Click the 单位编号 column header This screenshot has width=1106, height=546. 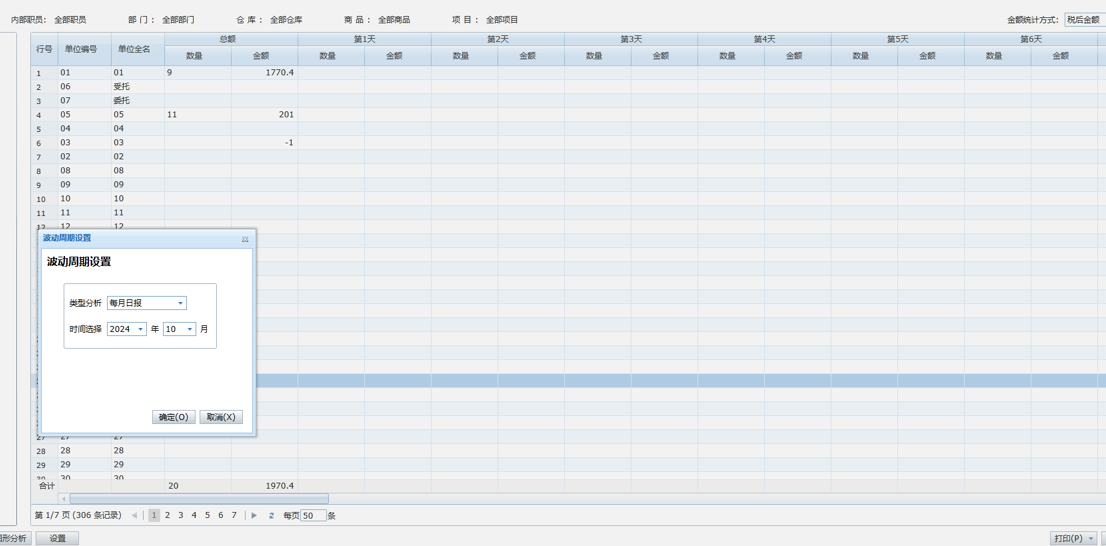pyautogui.click(x=81, y=49)
